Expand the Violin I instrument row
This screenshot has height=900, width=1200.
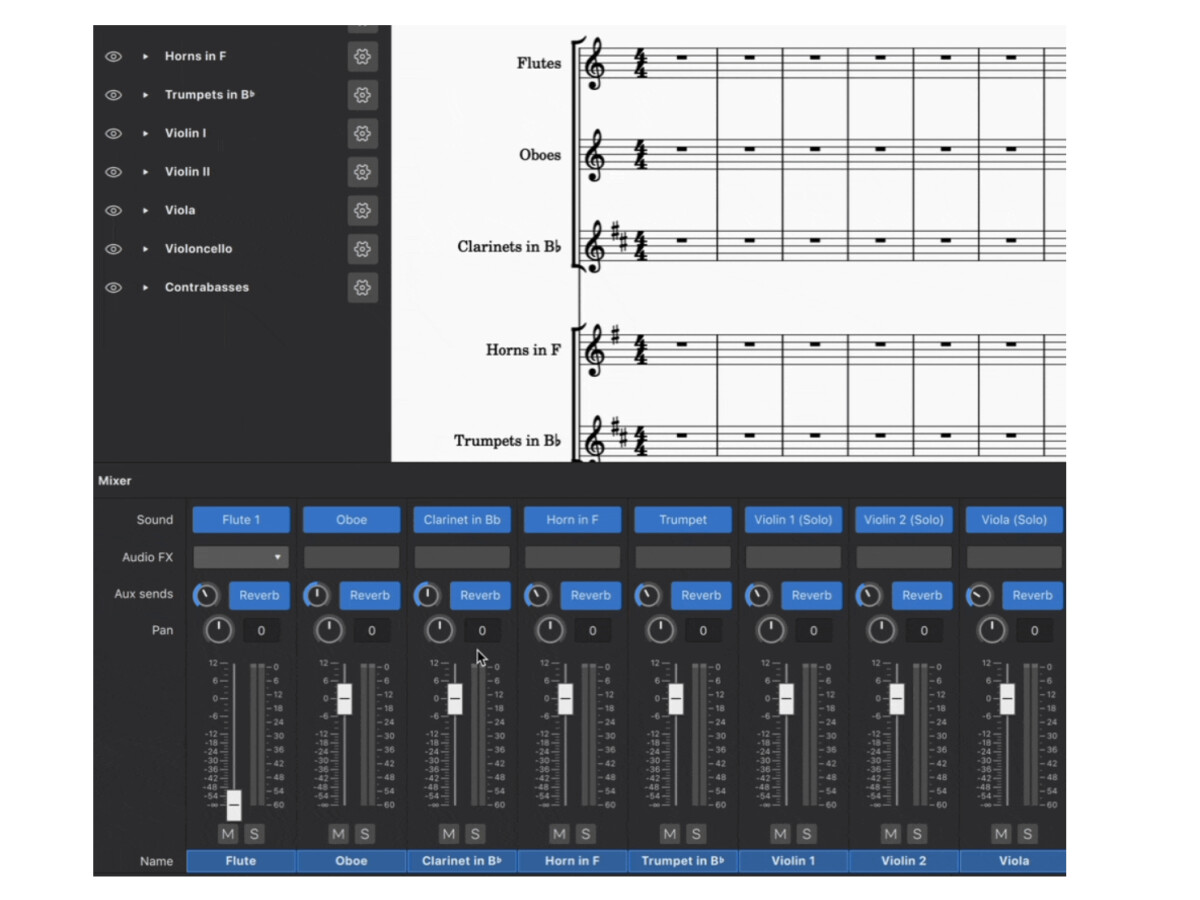click(145, 133)
